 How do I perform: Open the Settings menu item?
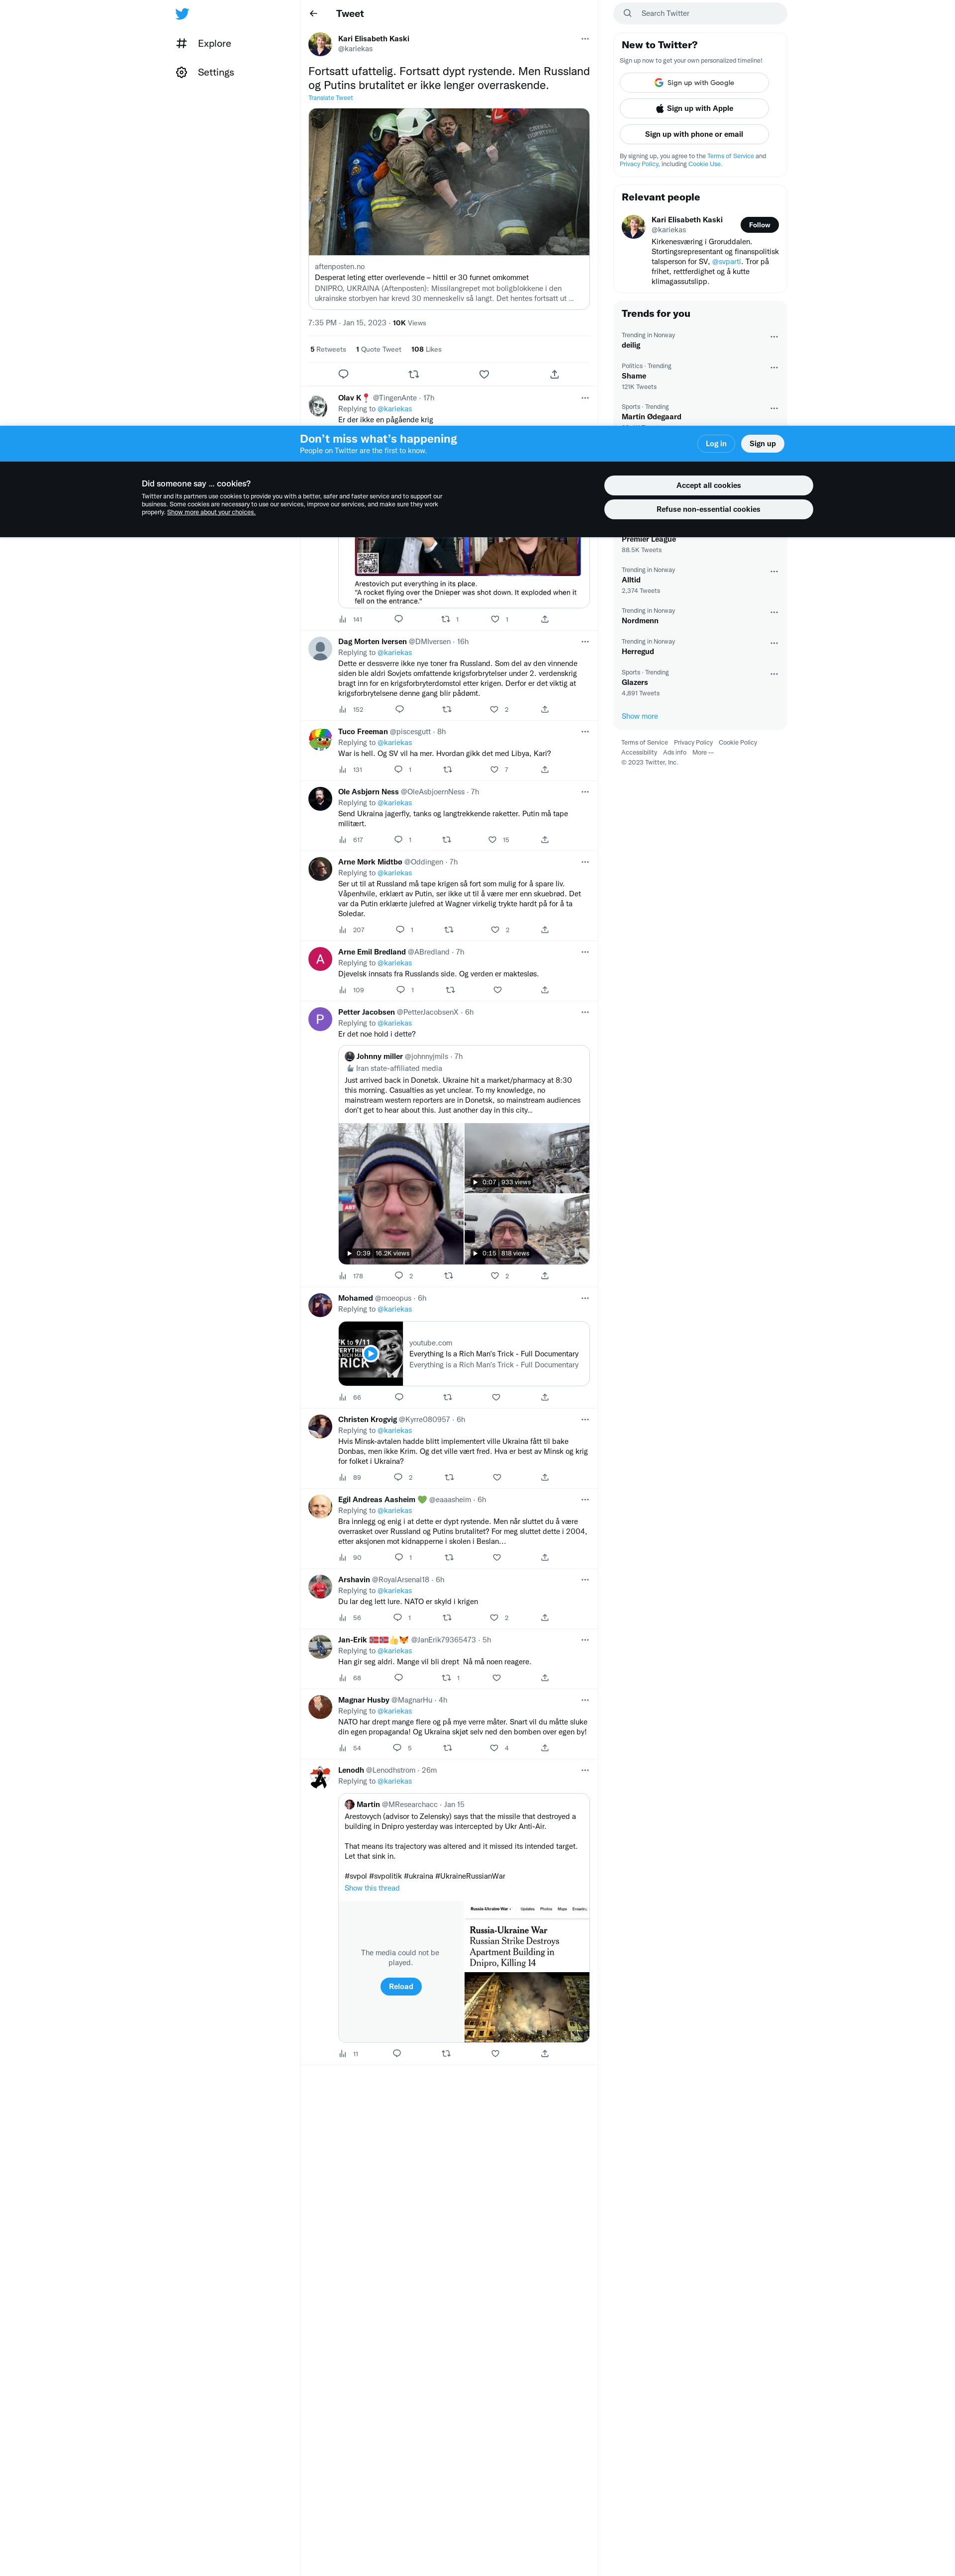[x=206, y=73]
